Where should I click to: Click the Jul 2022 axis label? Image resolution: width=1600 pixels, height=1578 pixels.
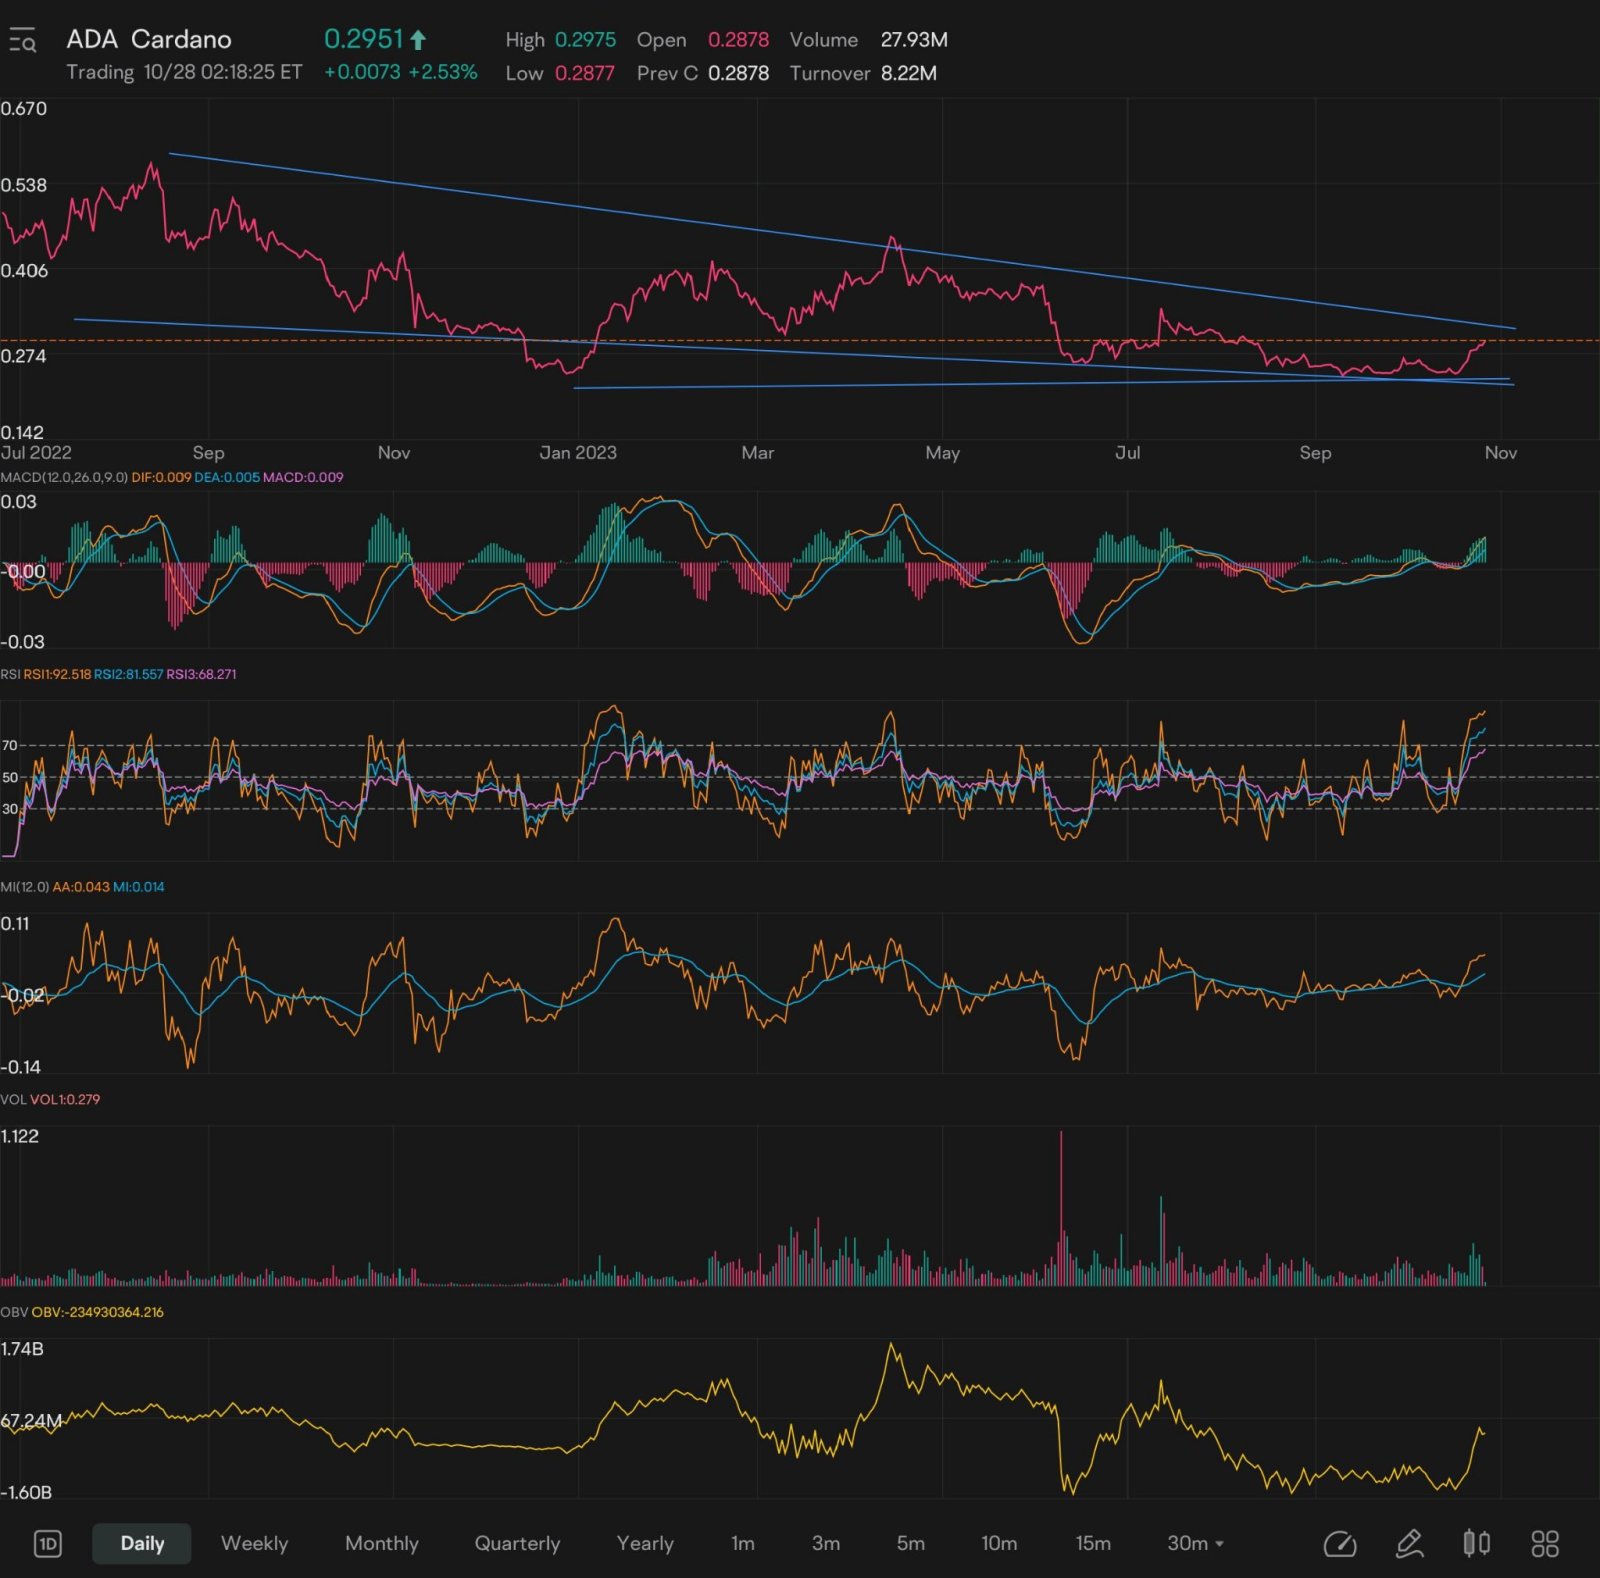(36, 452)
